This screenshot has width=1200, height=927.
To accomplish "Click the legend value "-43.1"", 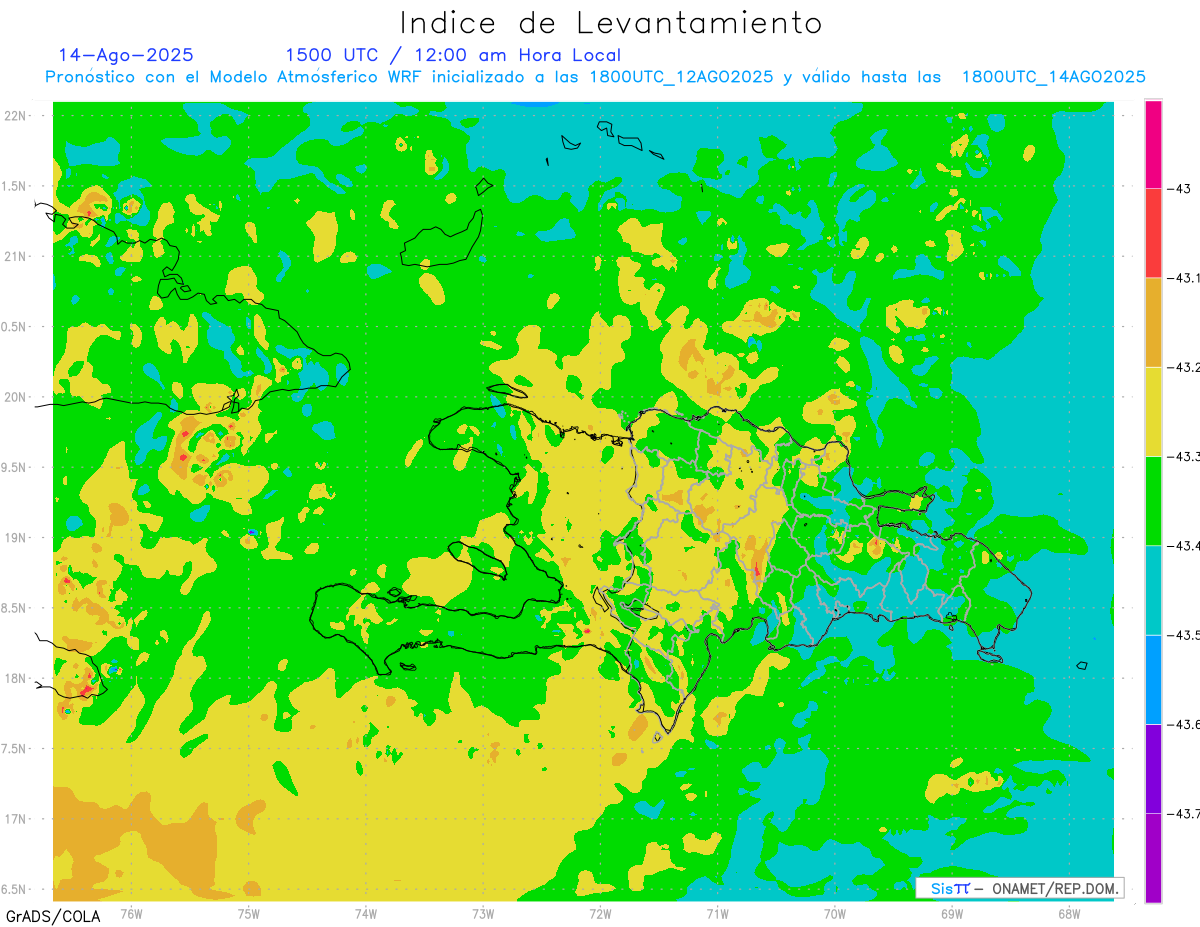I will point(1184,278).
